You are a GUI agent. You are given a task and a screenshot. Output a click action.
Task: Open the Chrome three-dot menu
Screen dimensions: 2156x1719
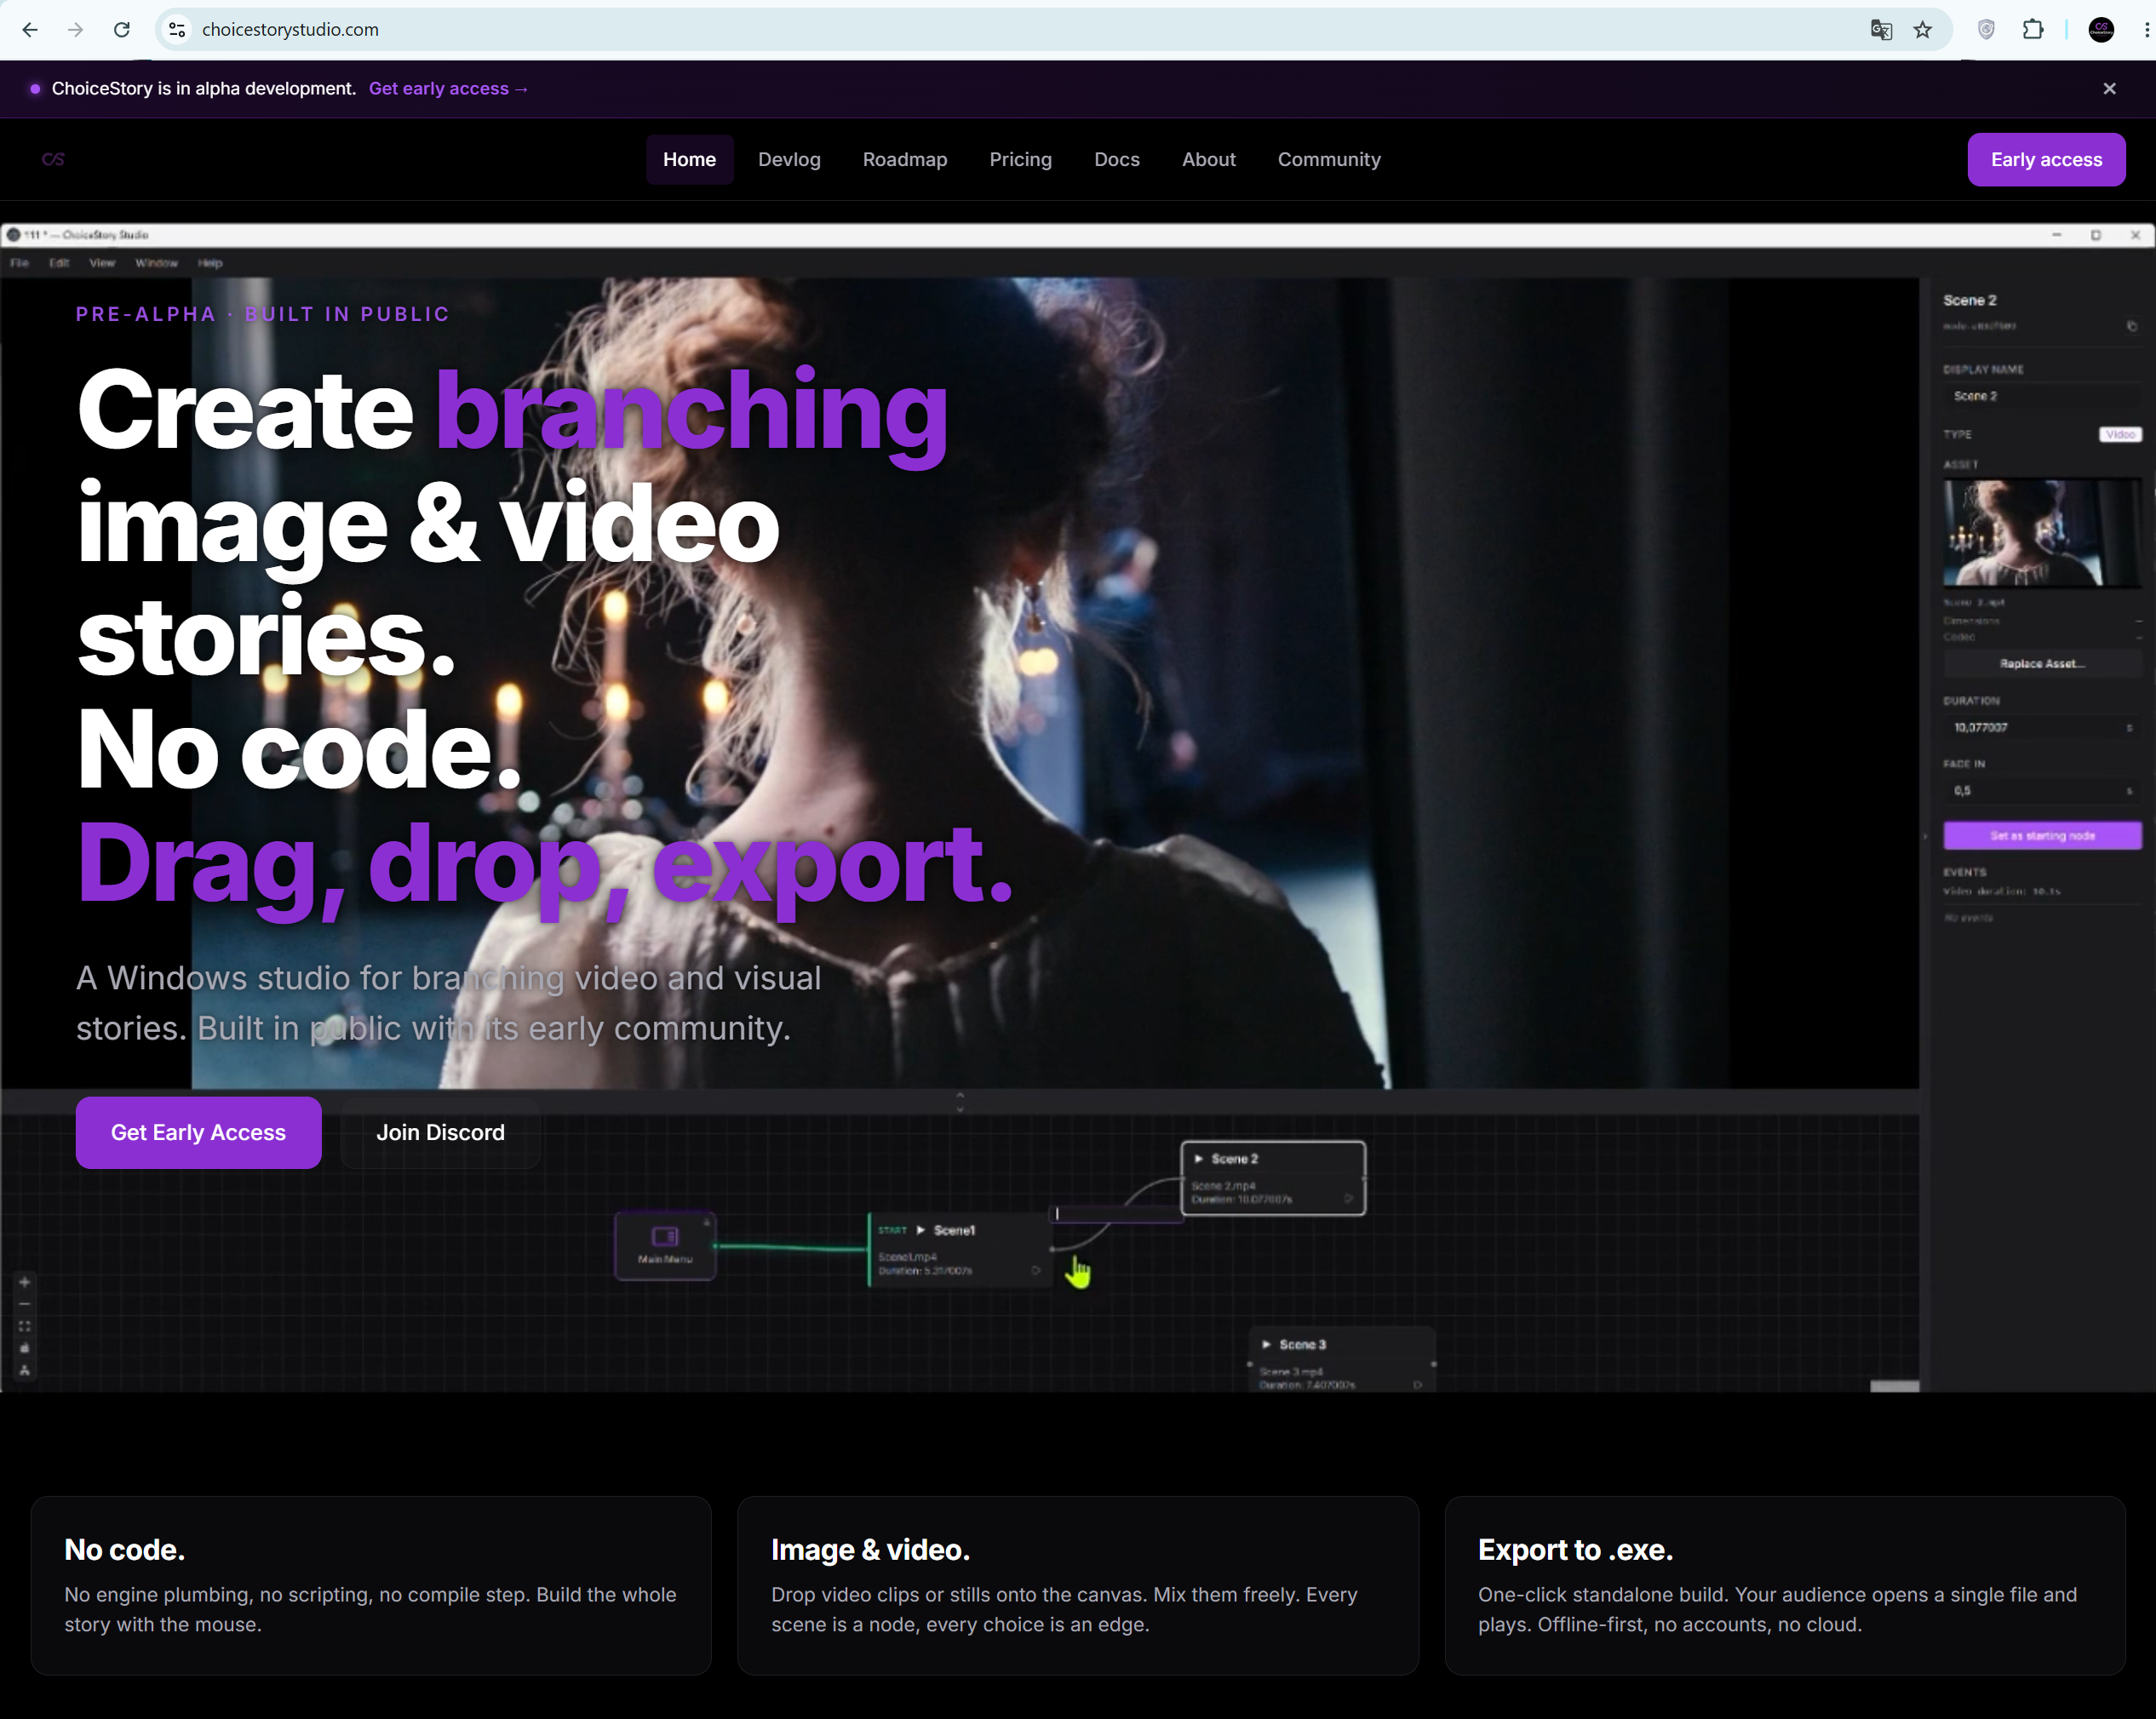2146,30
